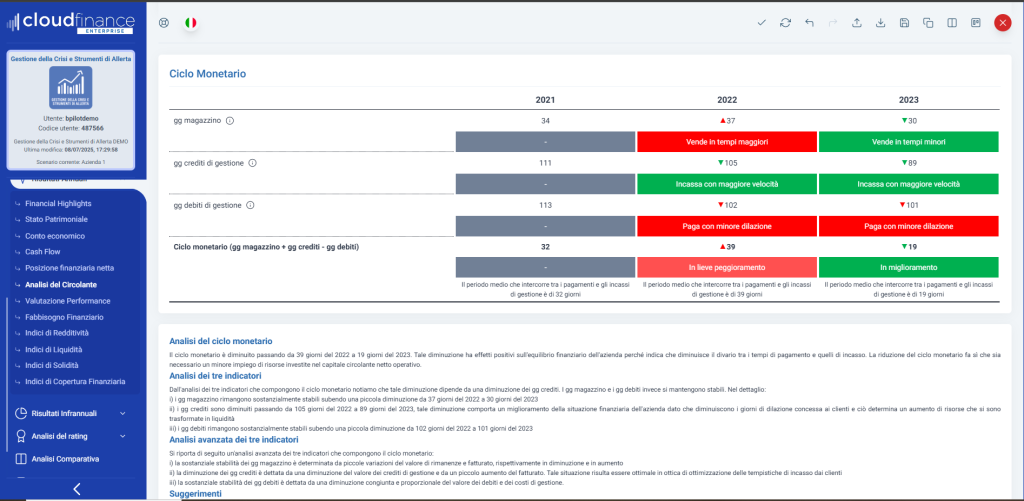
Task: Click the checkmark confirm icon in top toolbar
Action: pos(761,23)
